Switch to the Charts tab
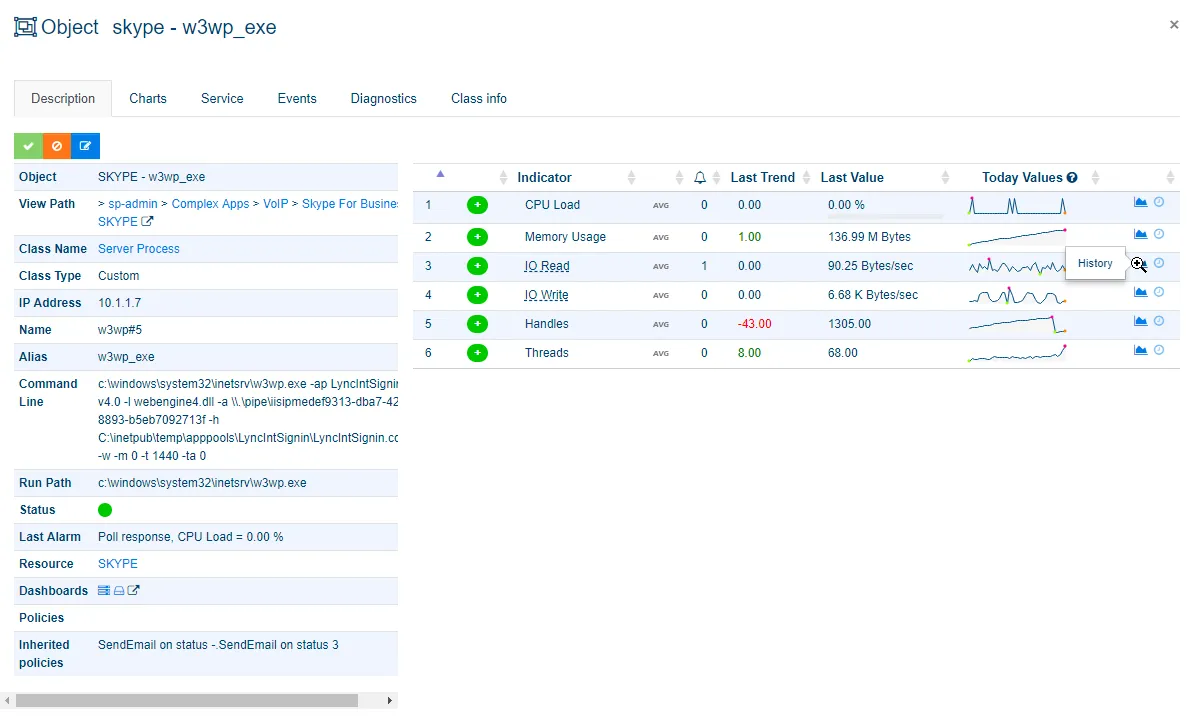This screenshot has height=720, width=1187. click(148, 99)
